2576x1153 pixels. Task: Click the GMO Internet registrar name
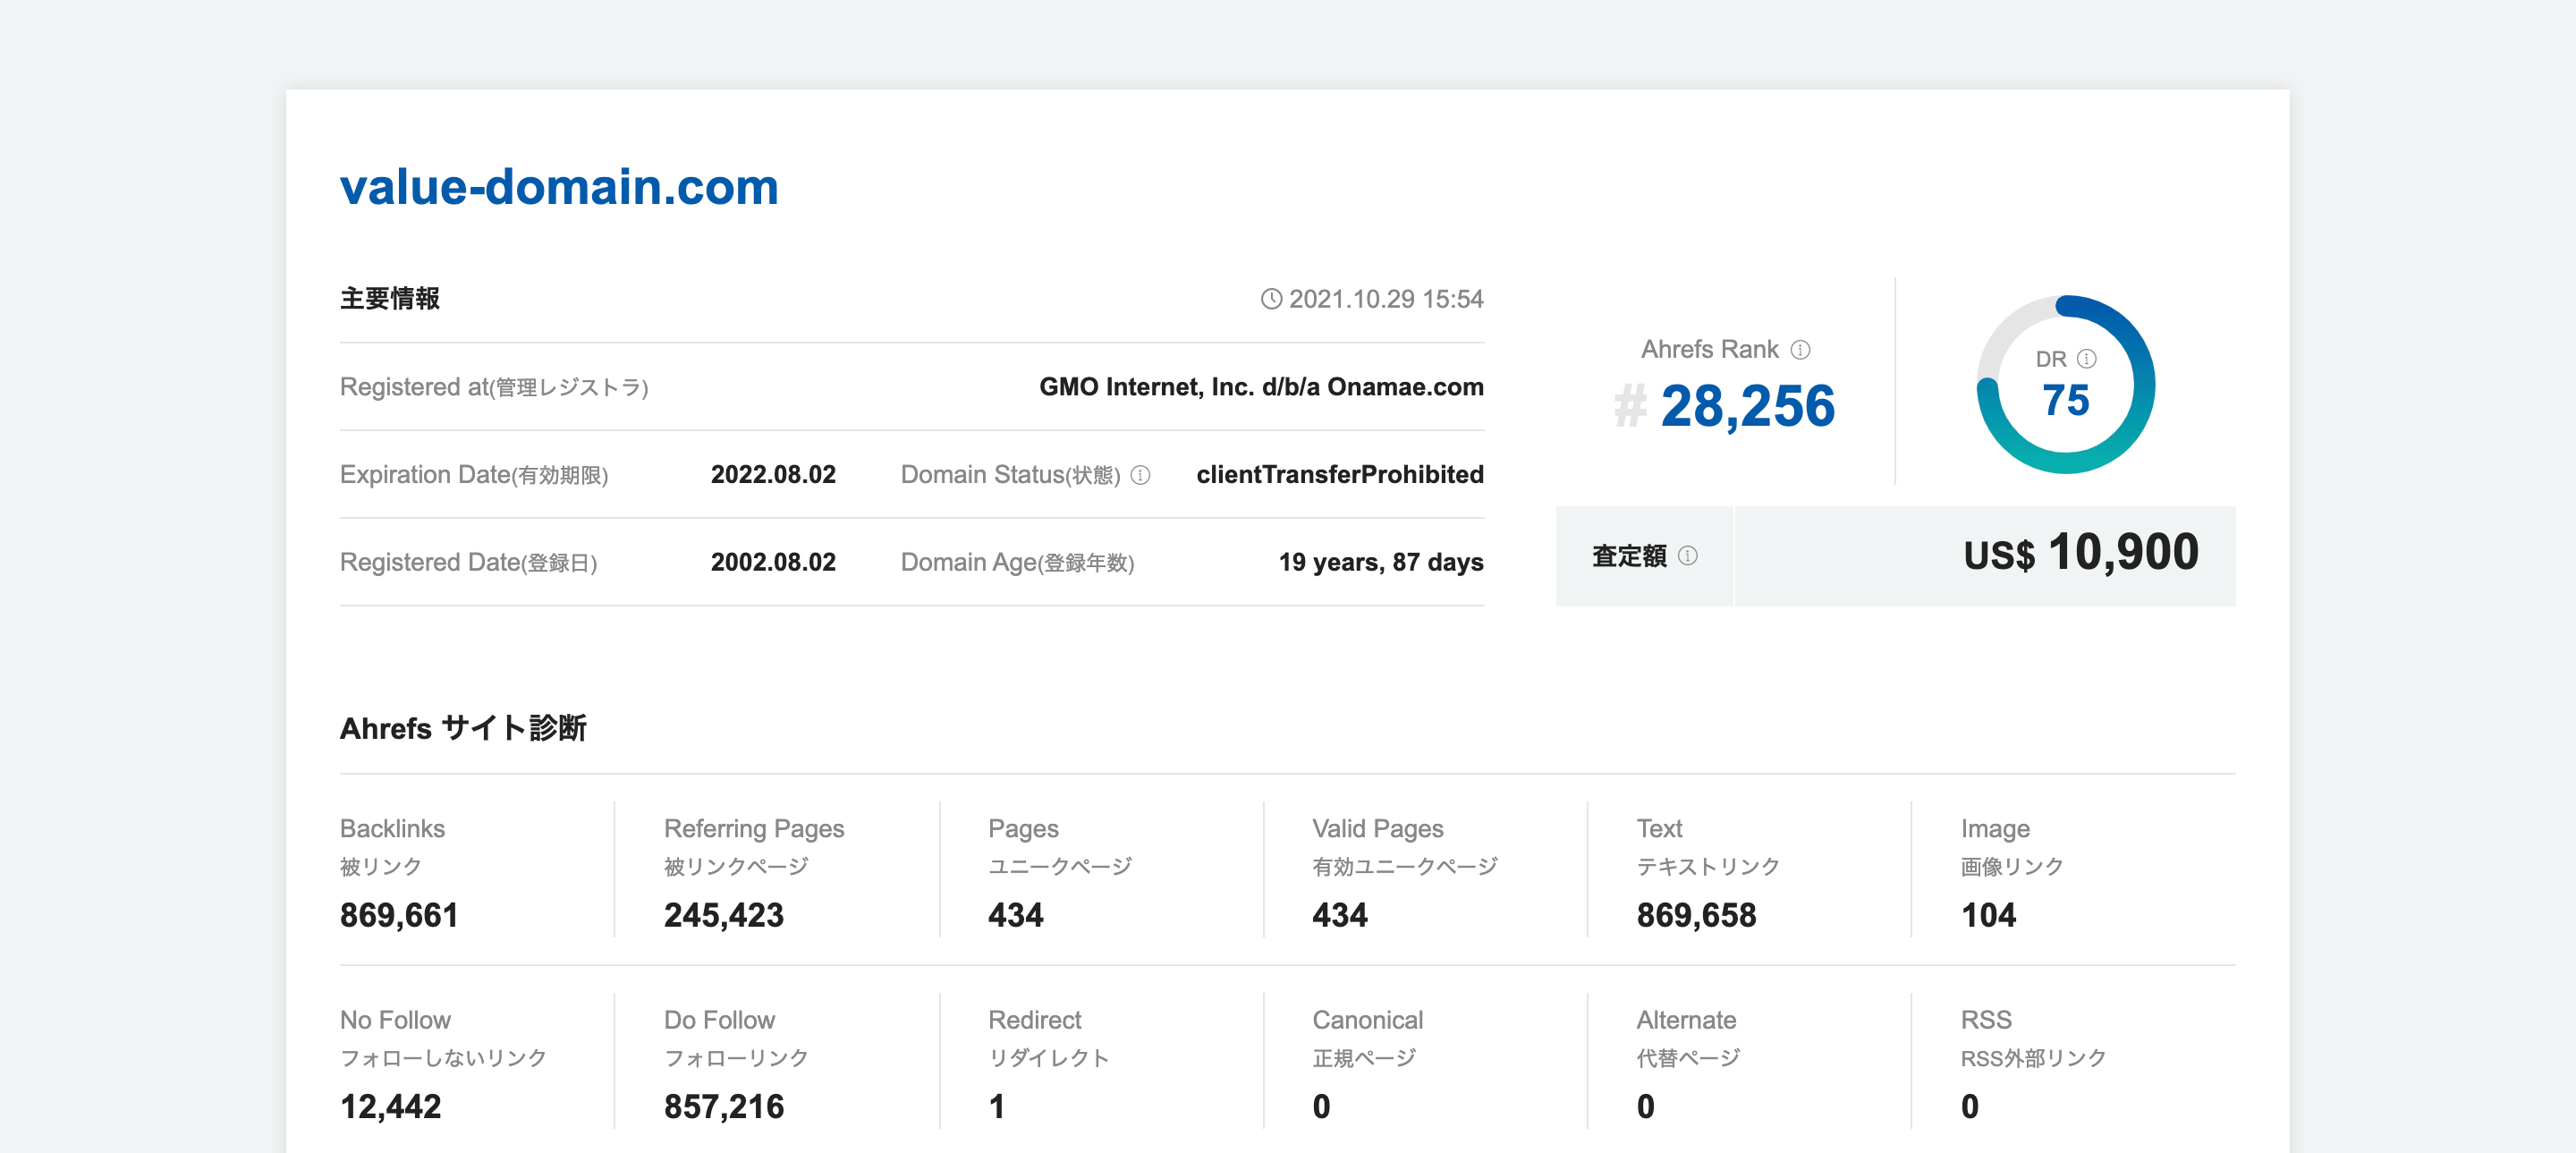pos(1260,387)
